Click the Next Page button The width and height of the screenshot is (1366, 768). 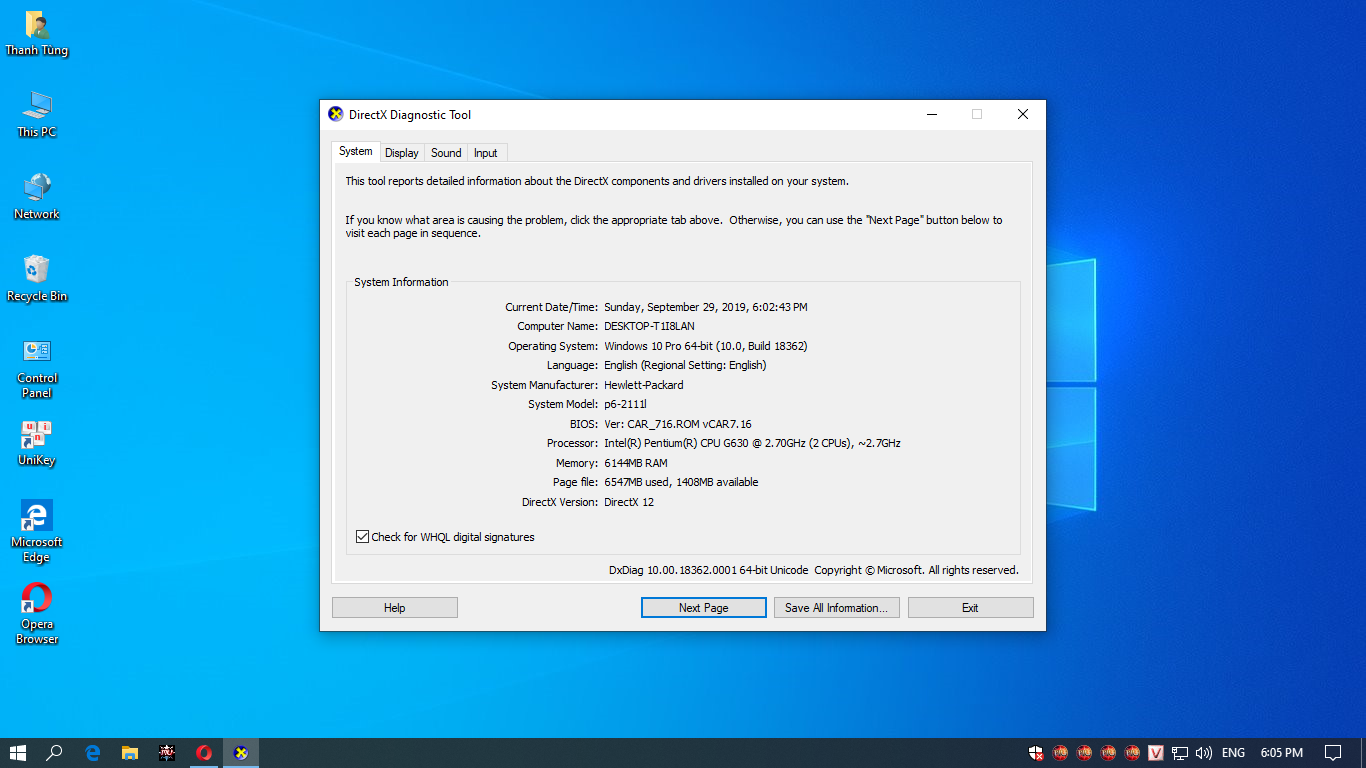tap(703, 608)
